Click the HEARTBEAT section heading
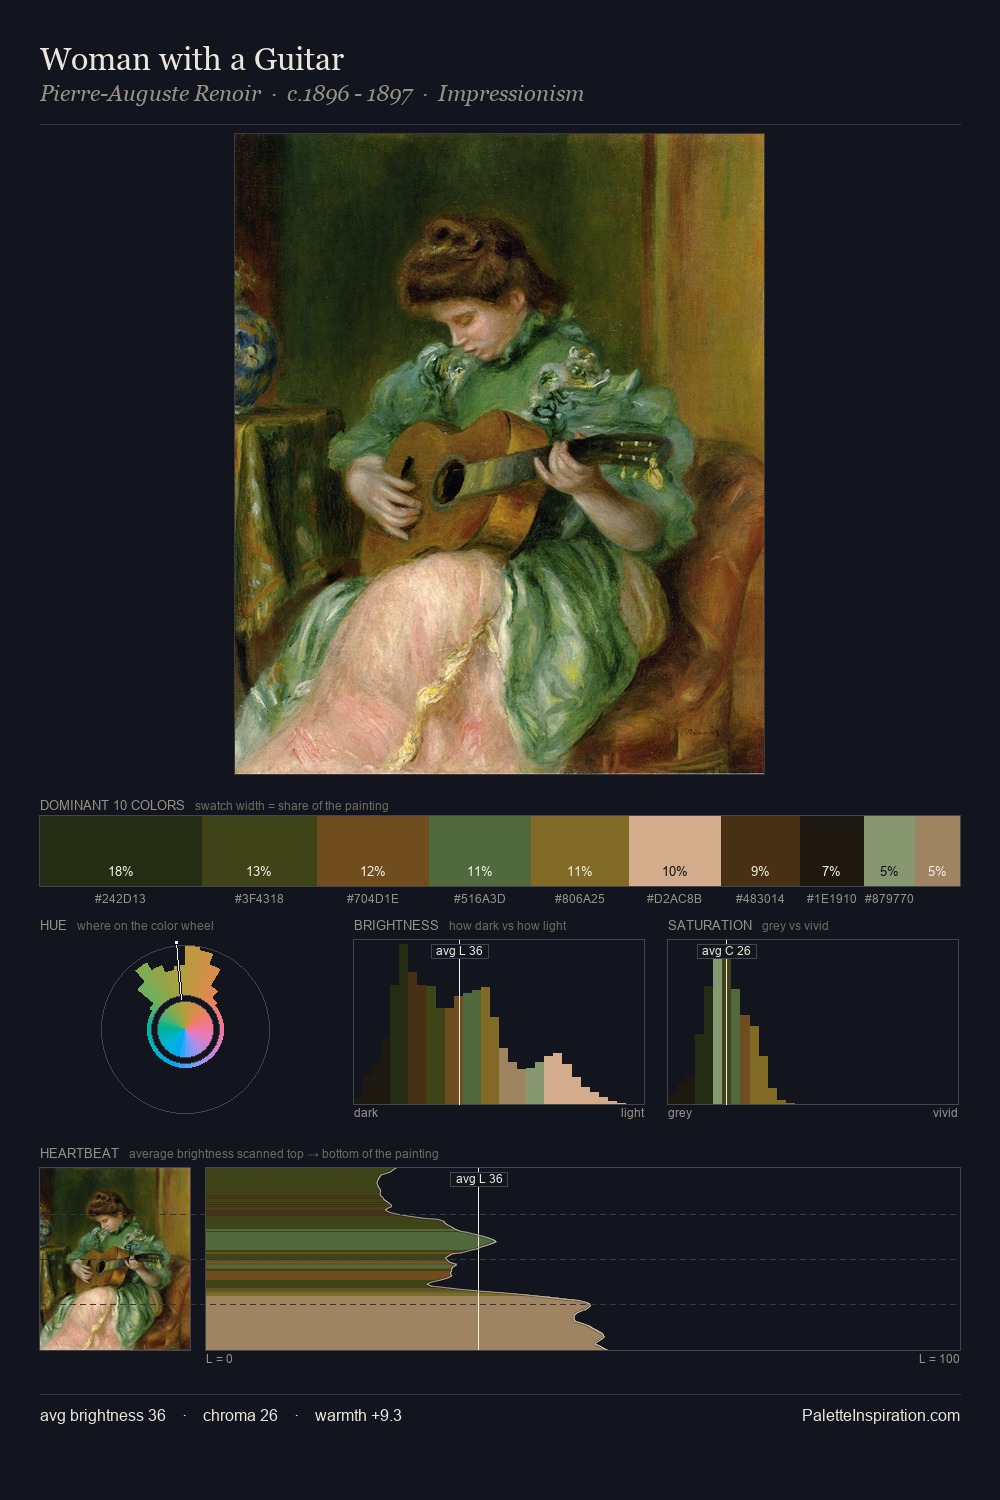Image resolution: width=1000 pixels, height=1500 pixels. [79, 1153]
